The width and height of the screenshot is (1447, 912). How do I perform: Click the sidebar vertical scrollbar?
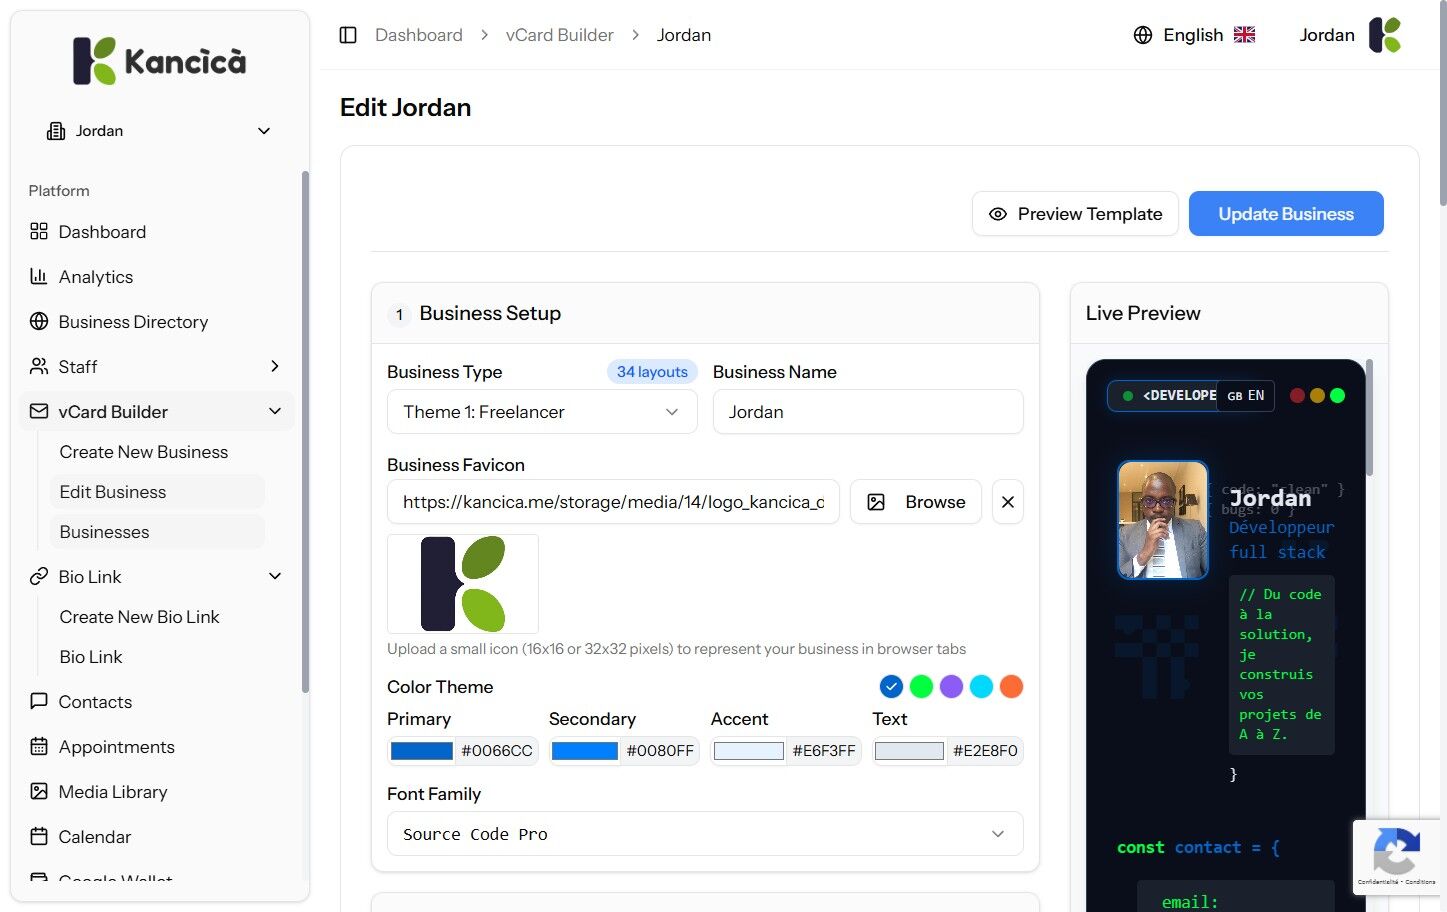point(305,430)
